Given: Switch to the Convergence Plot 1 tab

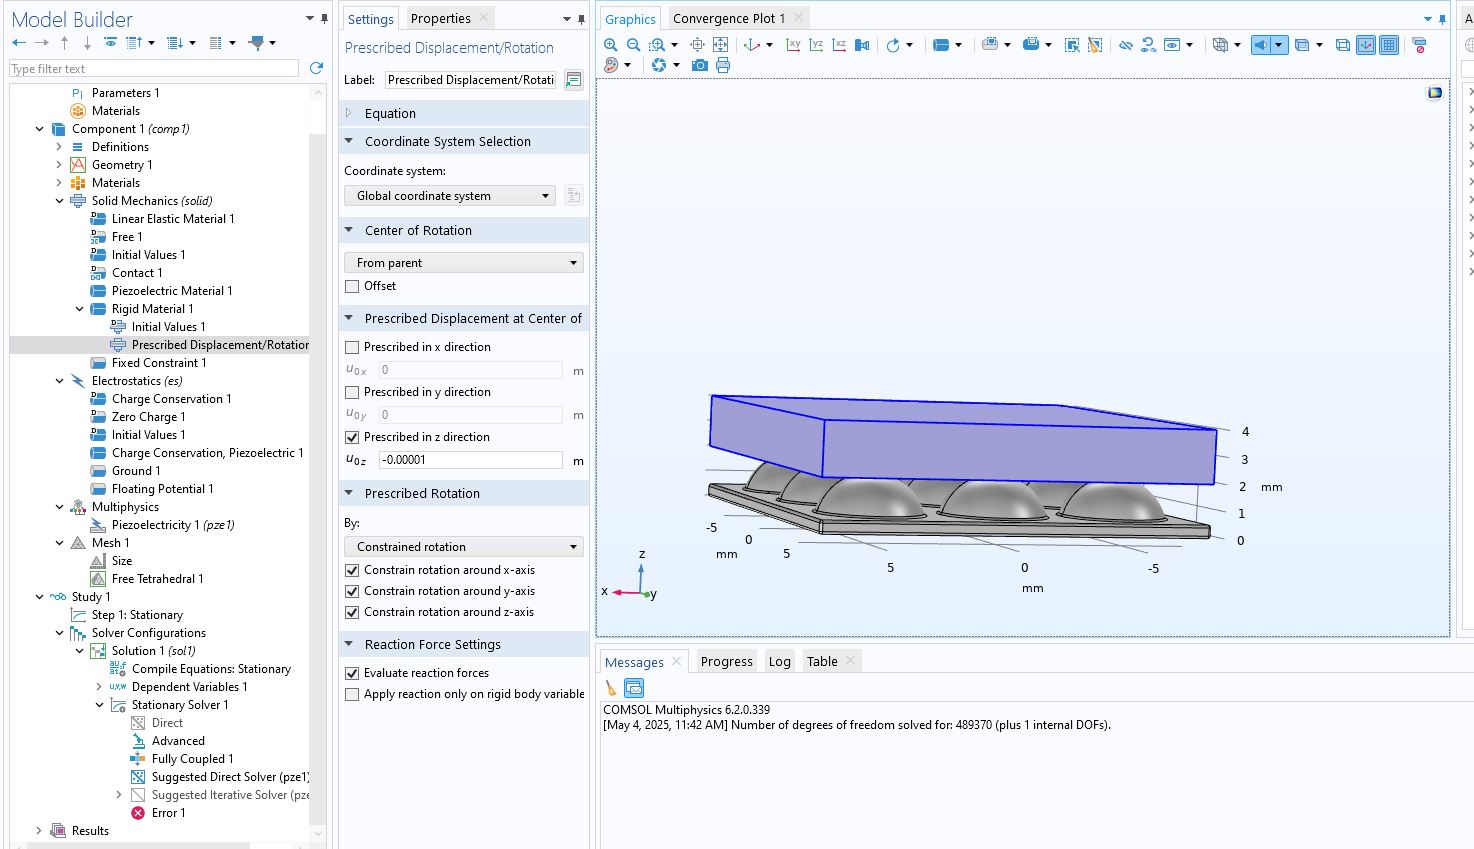Looking at the screenshot, I should (x=728, y=18).
